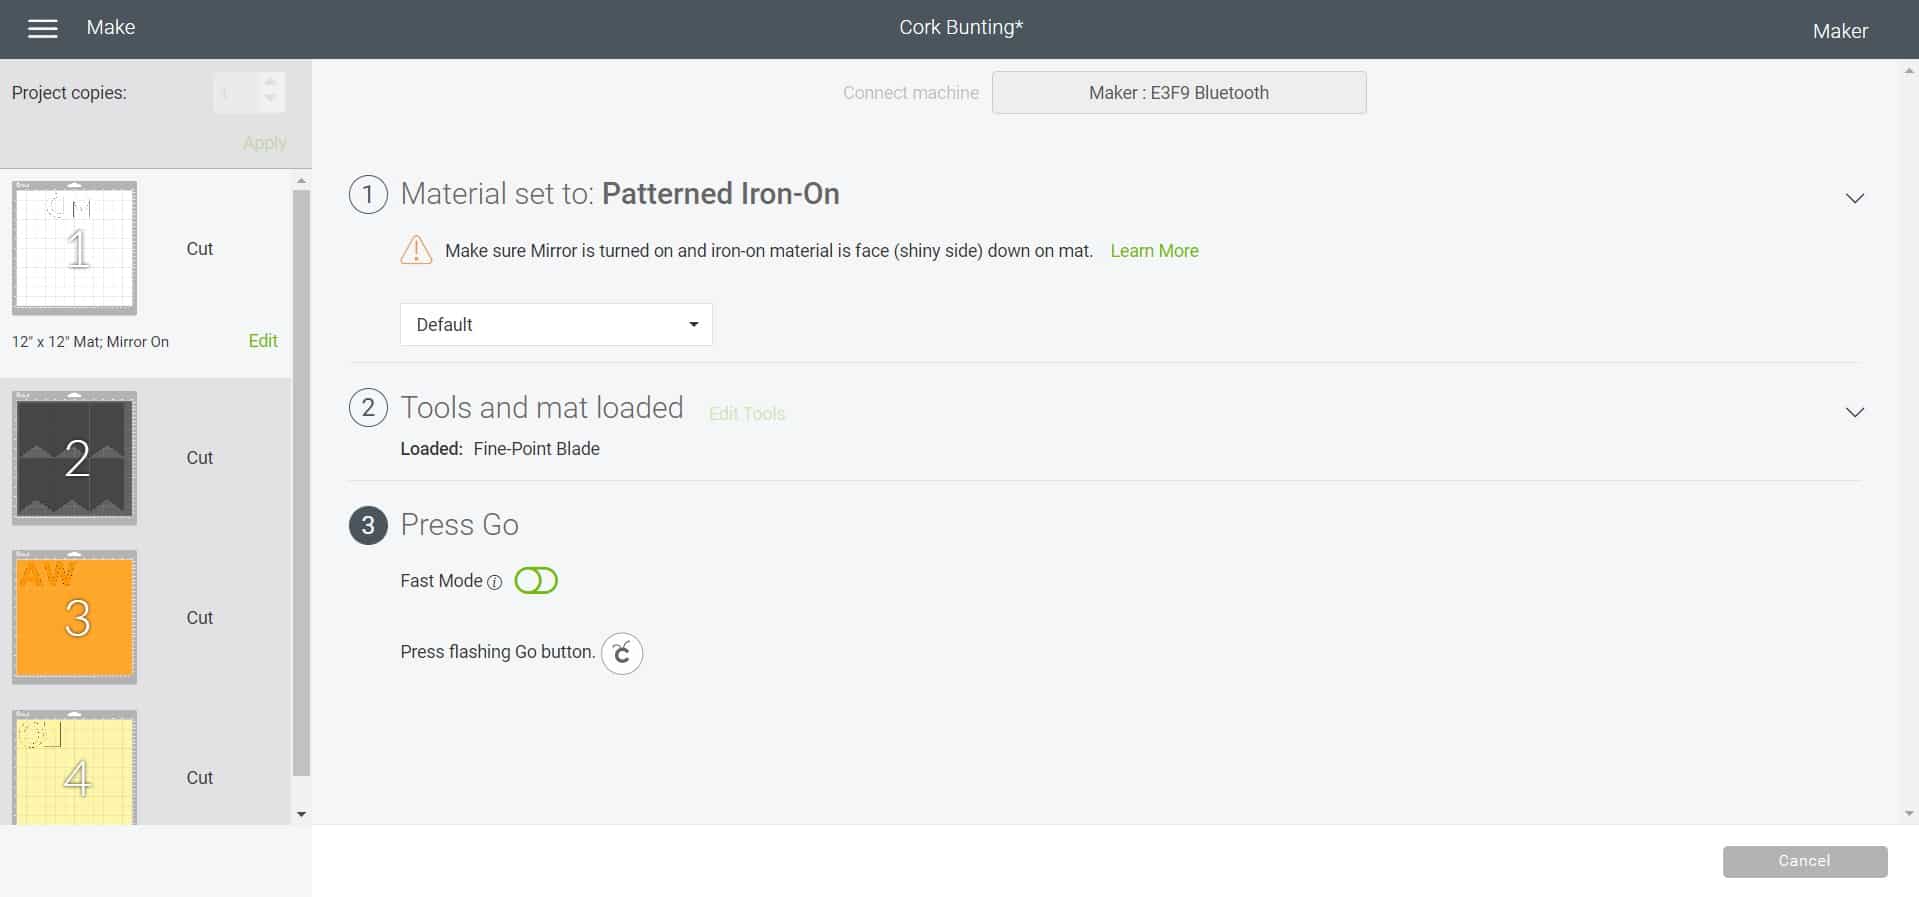Click the Edit Tools link

click(747, 414)
